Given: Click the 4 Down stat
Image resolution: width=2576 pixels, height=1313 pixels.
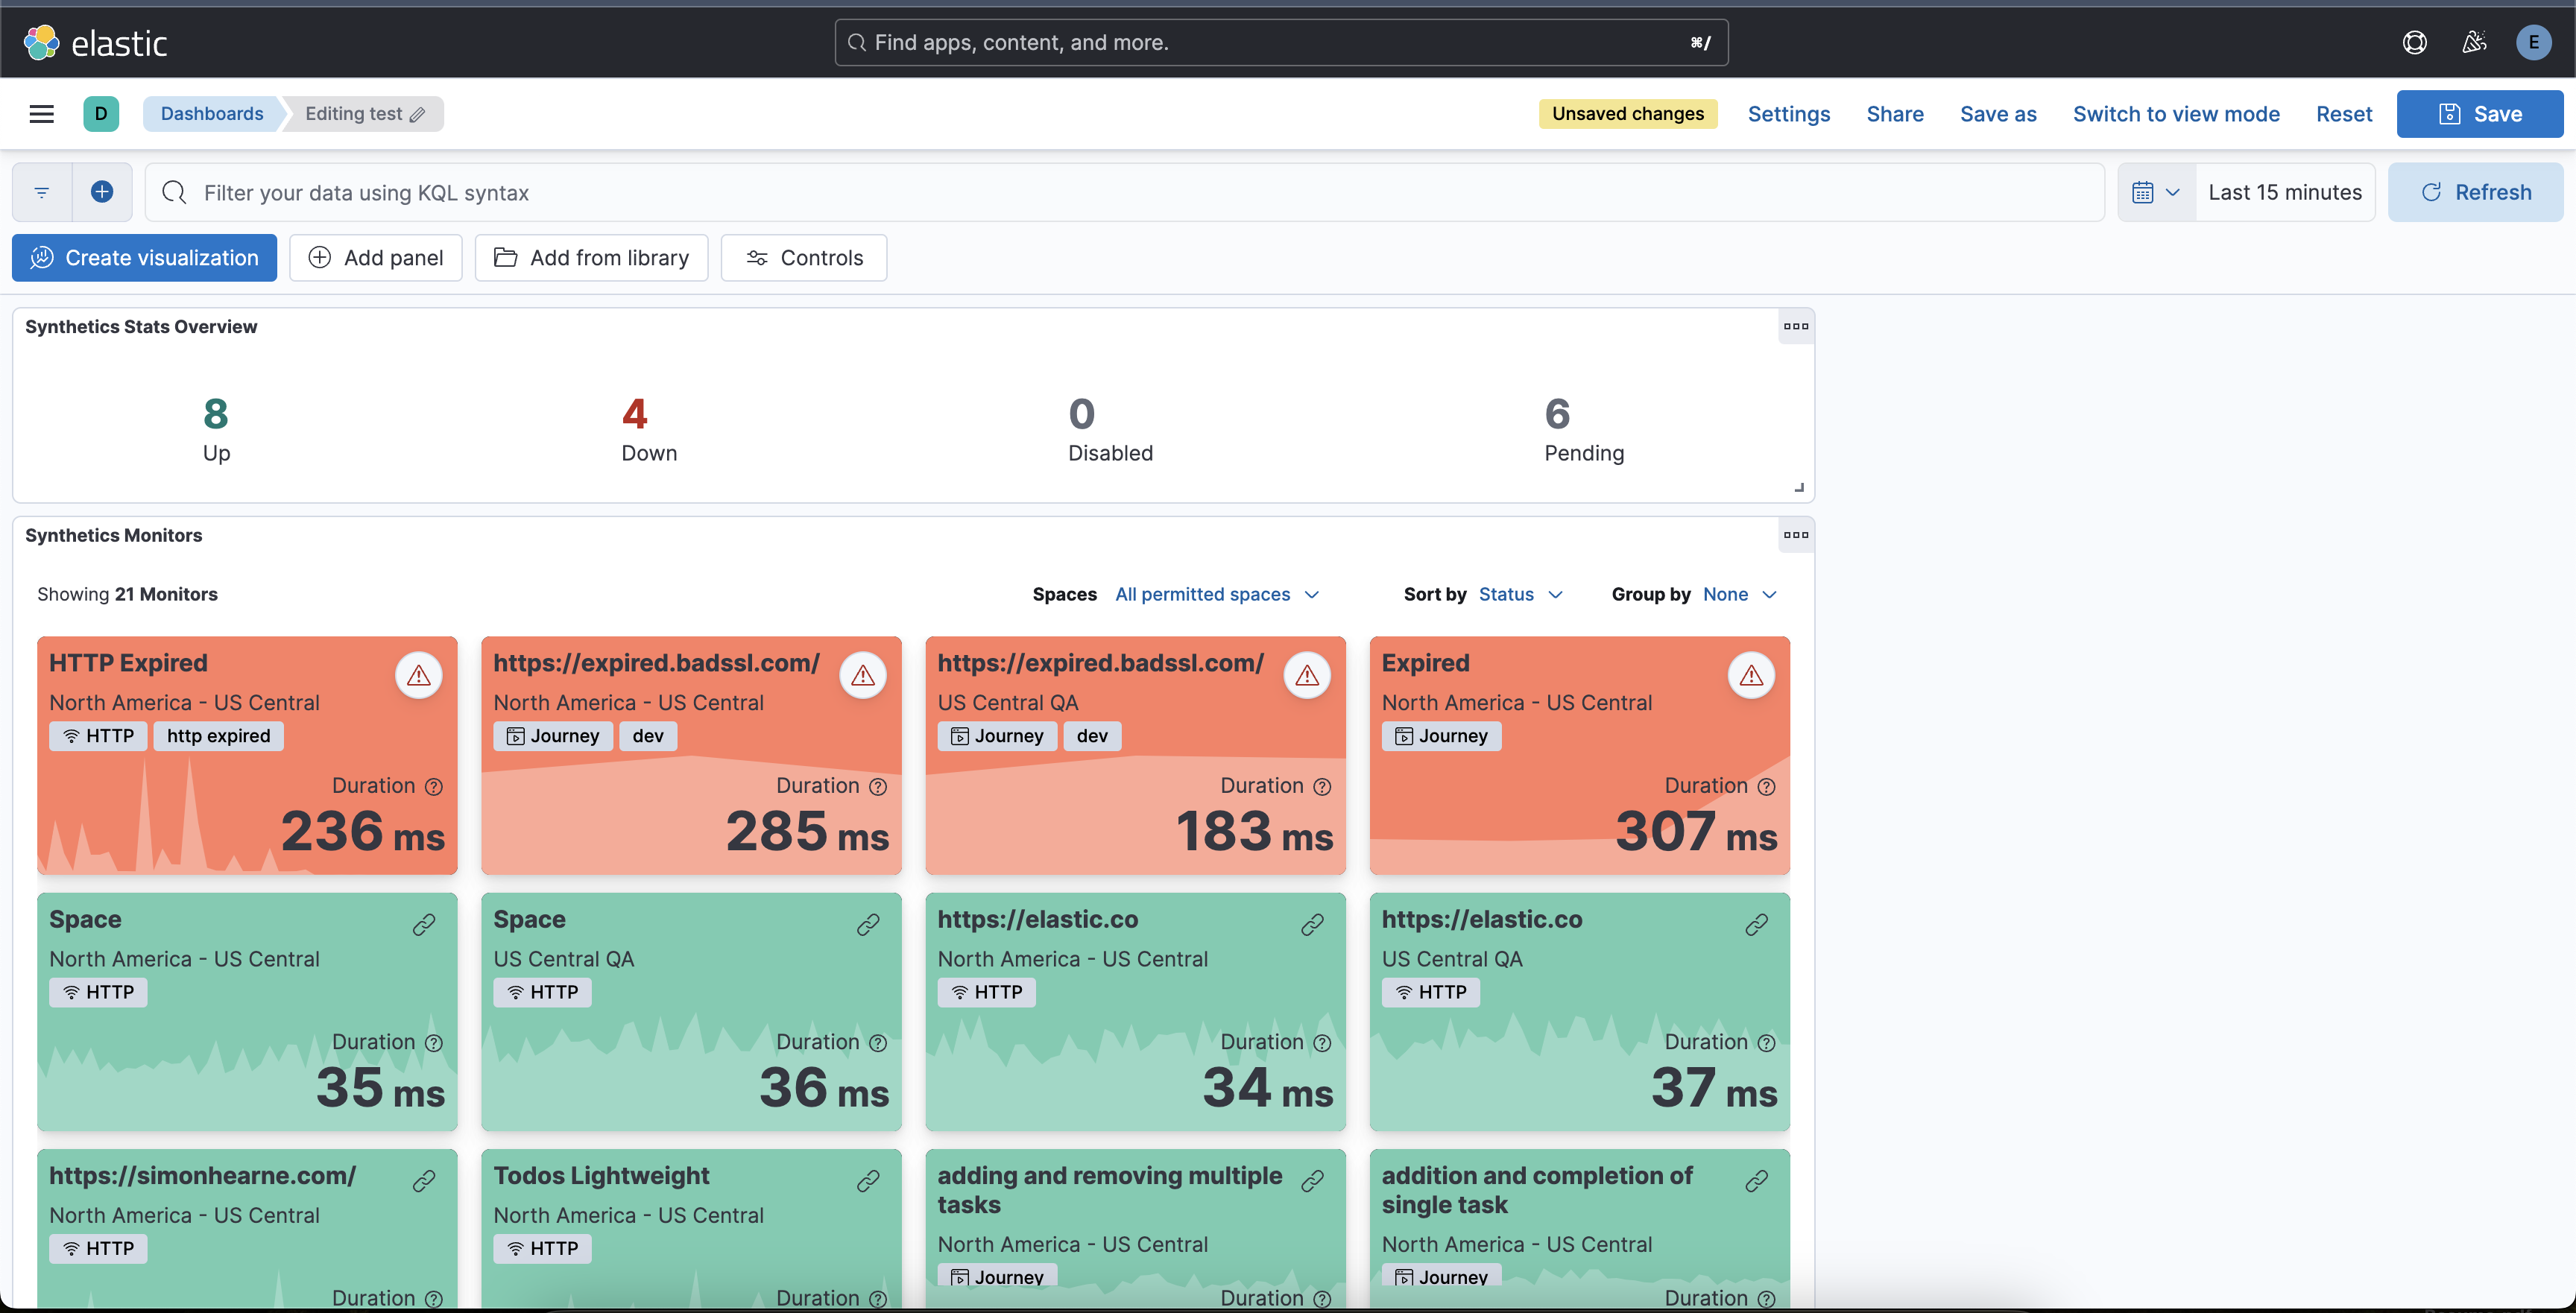Looking at the screenshot, I should click(649, 430).
